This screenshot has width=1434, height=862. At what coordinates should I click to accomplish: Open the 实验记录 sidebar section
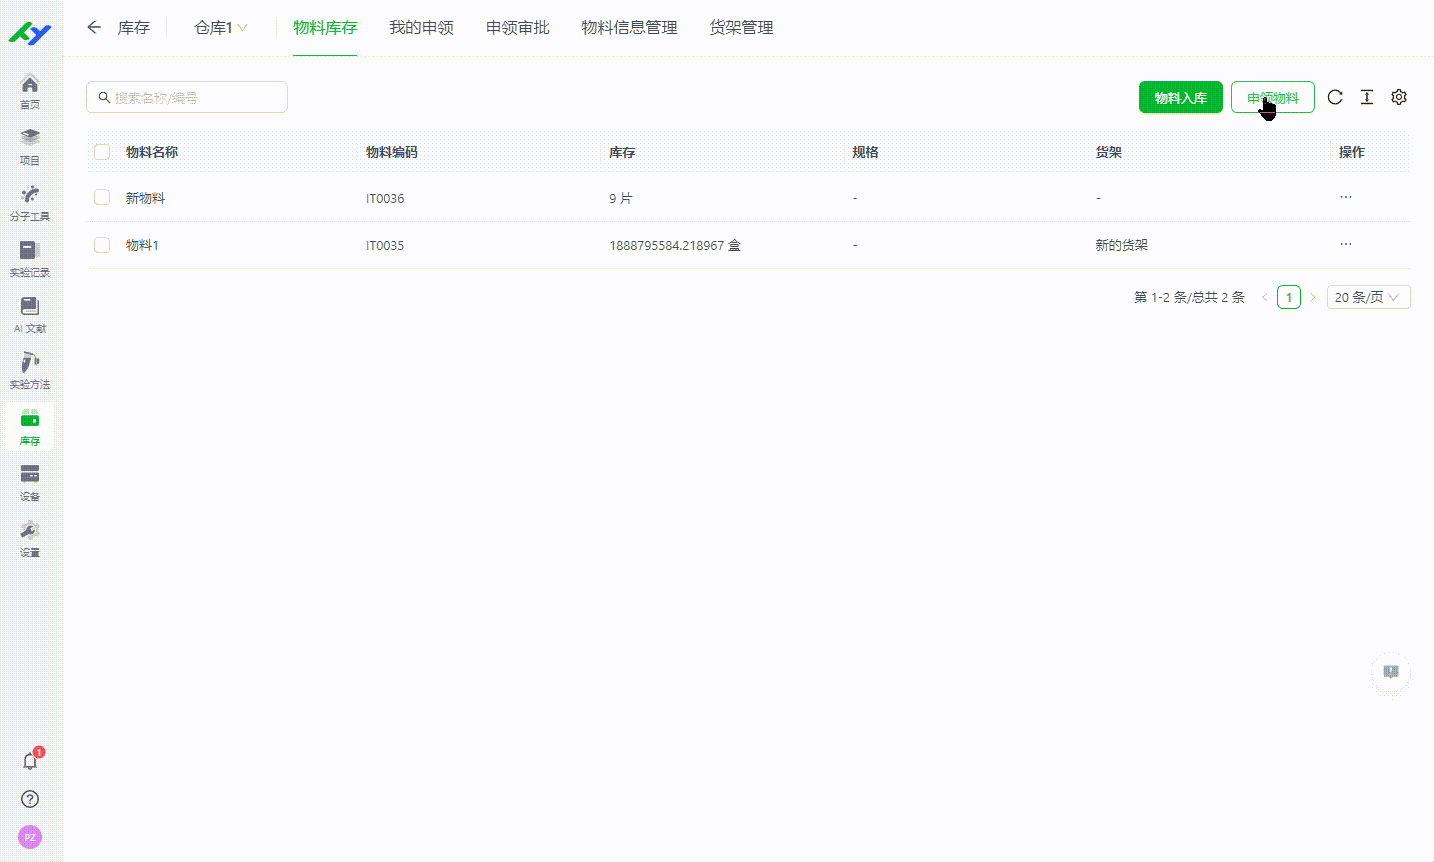(29, 255)
